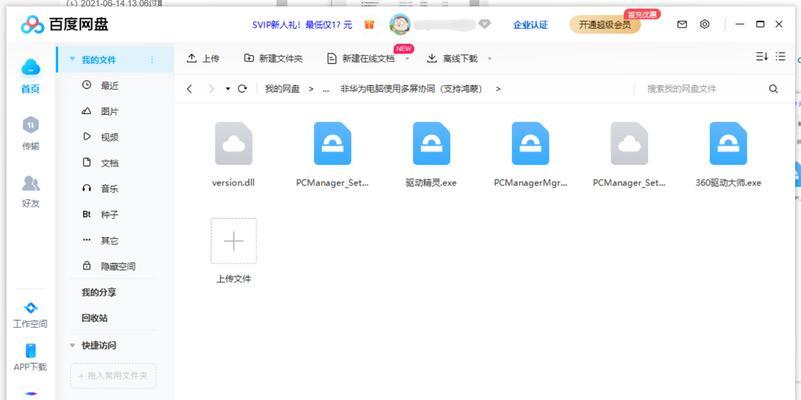
Task: Click 拖入常用文件夹 add box
Action: [x=113, y=376]
